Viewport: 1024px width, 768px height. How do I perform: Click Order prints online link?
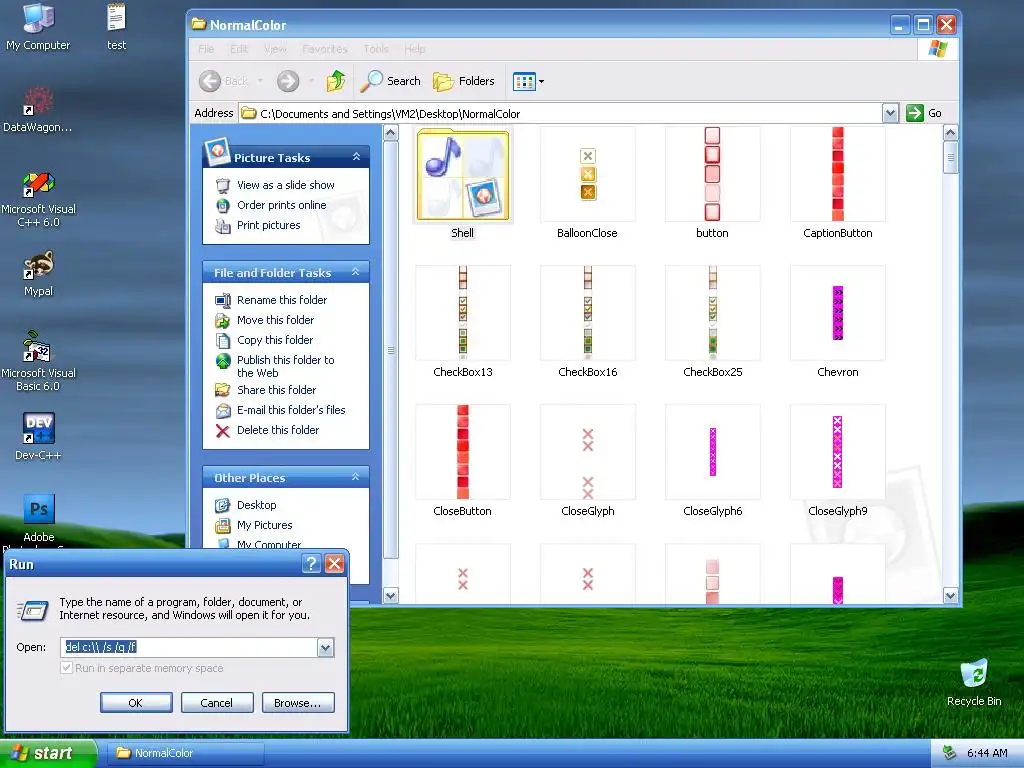tap(281, 205)
